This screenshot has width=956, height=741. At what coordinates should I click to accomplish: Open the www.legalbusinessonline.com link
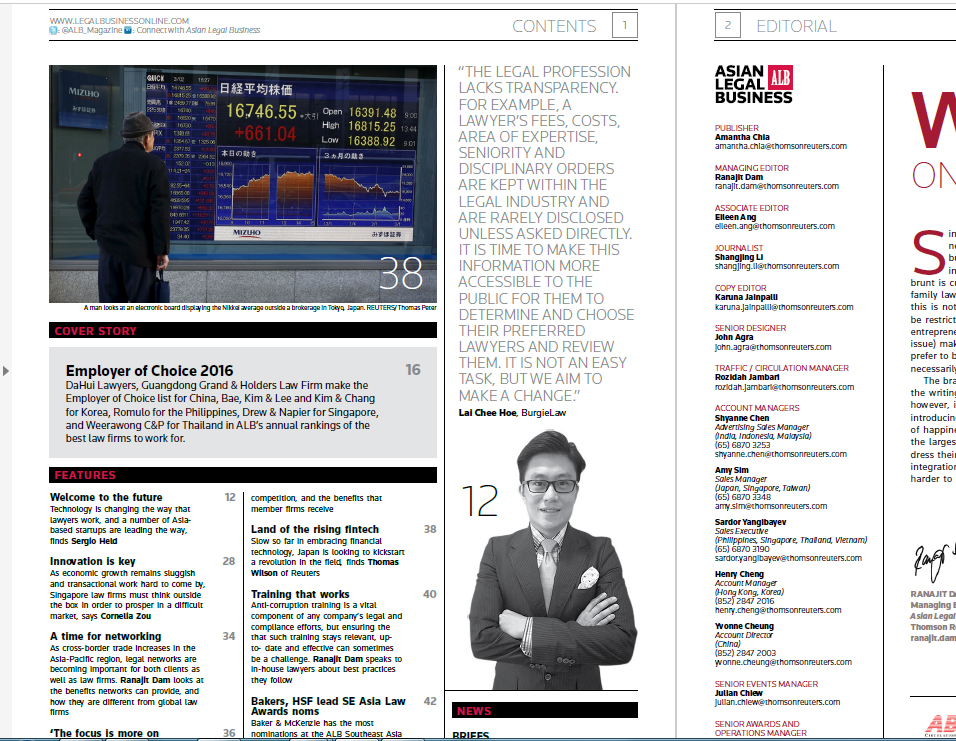pos(120,21)
